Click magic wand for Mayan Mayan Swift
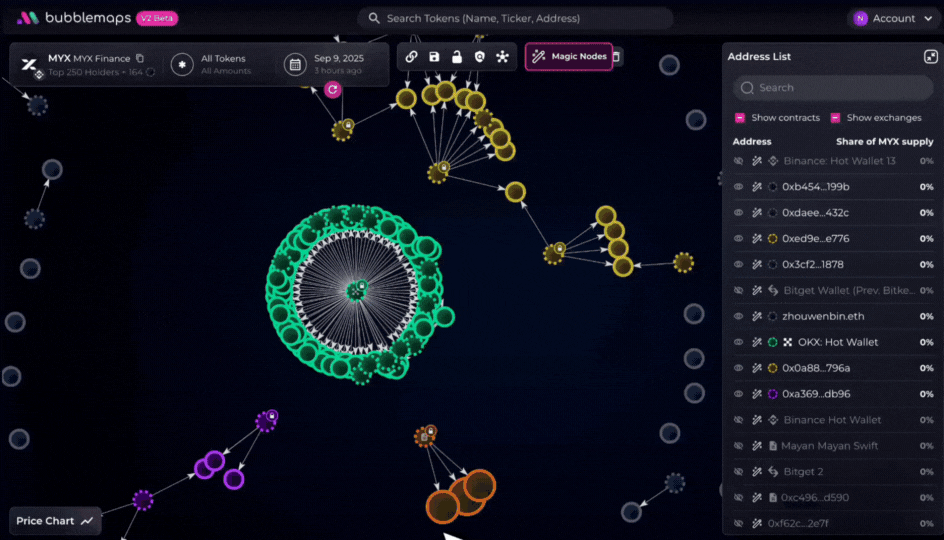The width and height of the screenshot is (944, 540). click(x=757, y=445)
